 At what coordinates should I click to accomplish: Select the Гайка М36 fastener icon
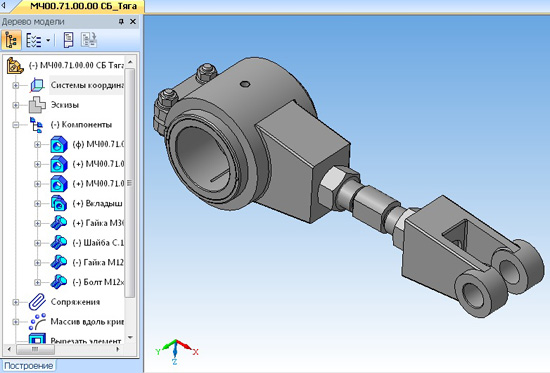click(59, 223)
